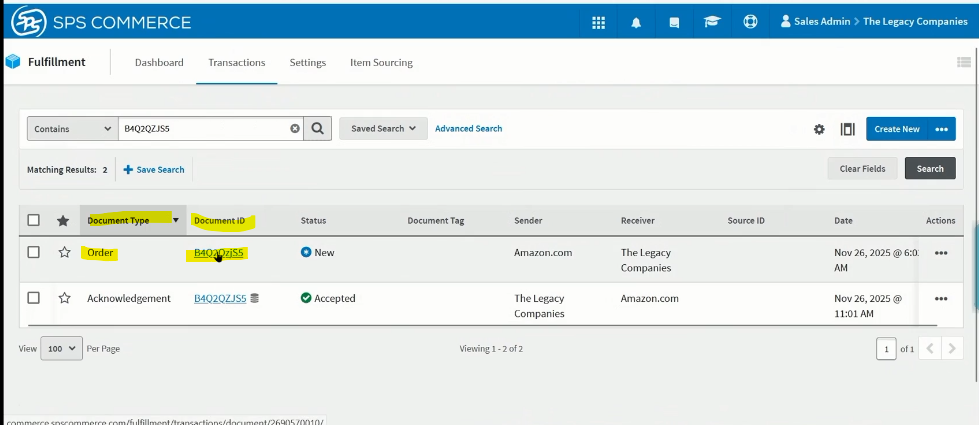Clear the search text with the x icon
Viewport: 979px width, 425px height.
coord(295,129)
